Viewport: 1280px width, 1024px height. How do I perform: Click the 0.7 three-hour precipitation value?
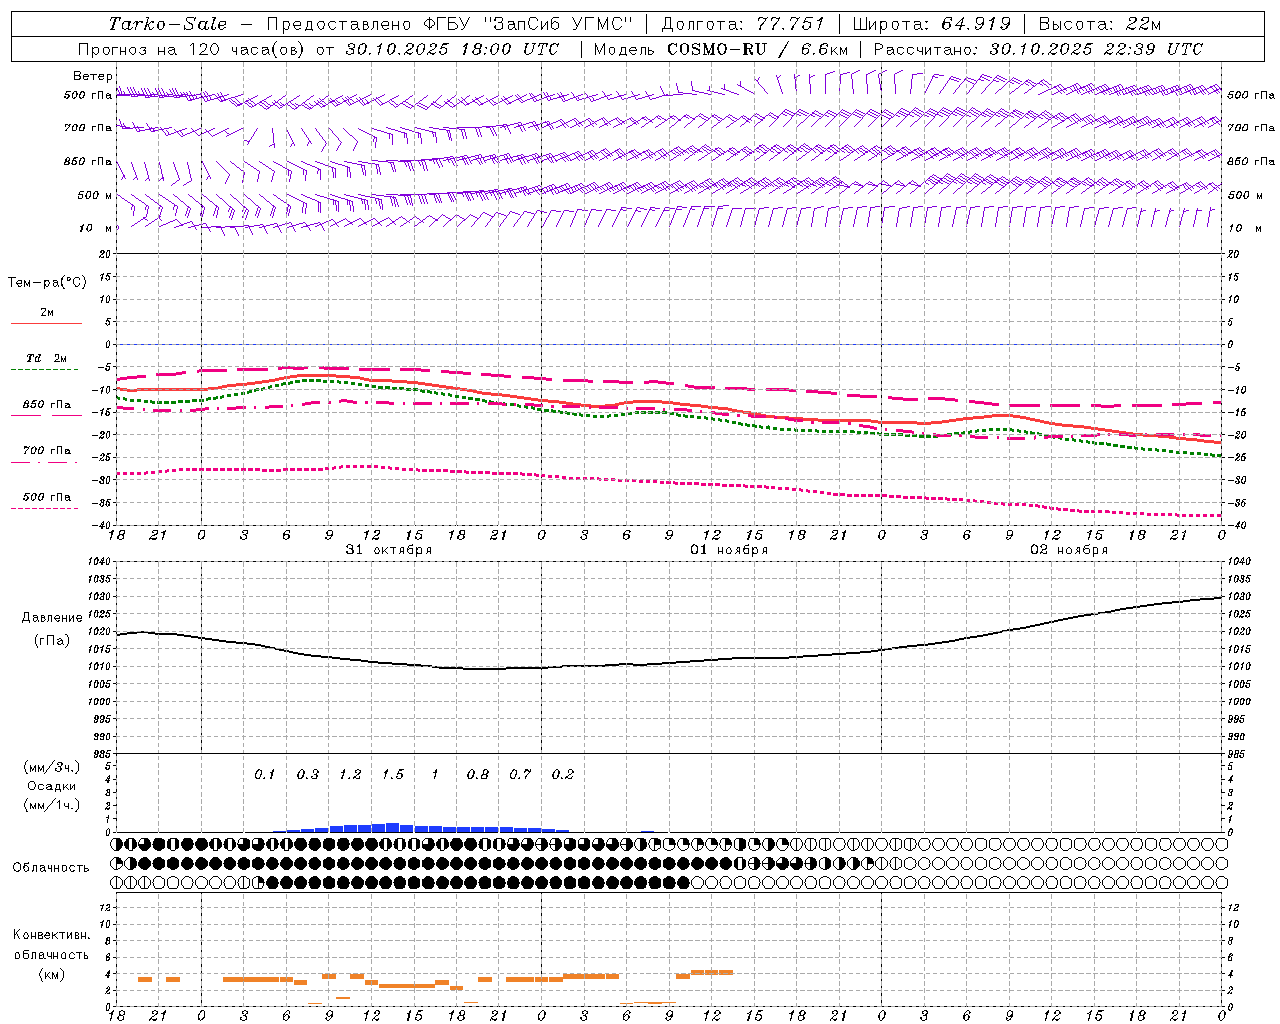[x=520, y=775]
